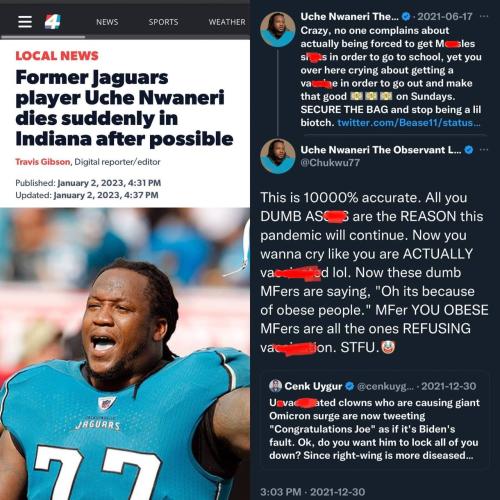The image size is (500, 500).
Task: Click the 3:03 PM timestamp
Action: pos(281,492)
